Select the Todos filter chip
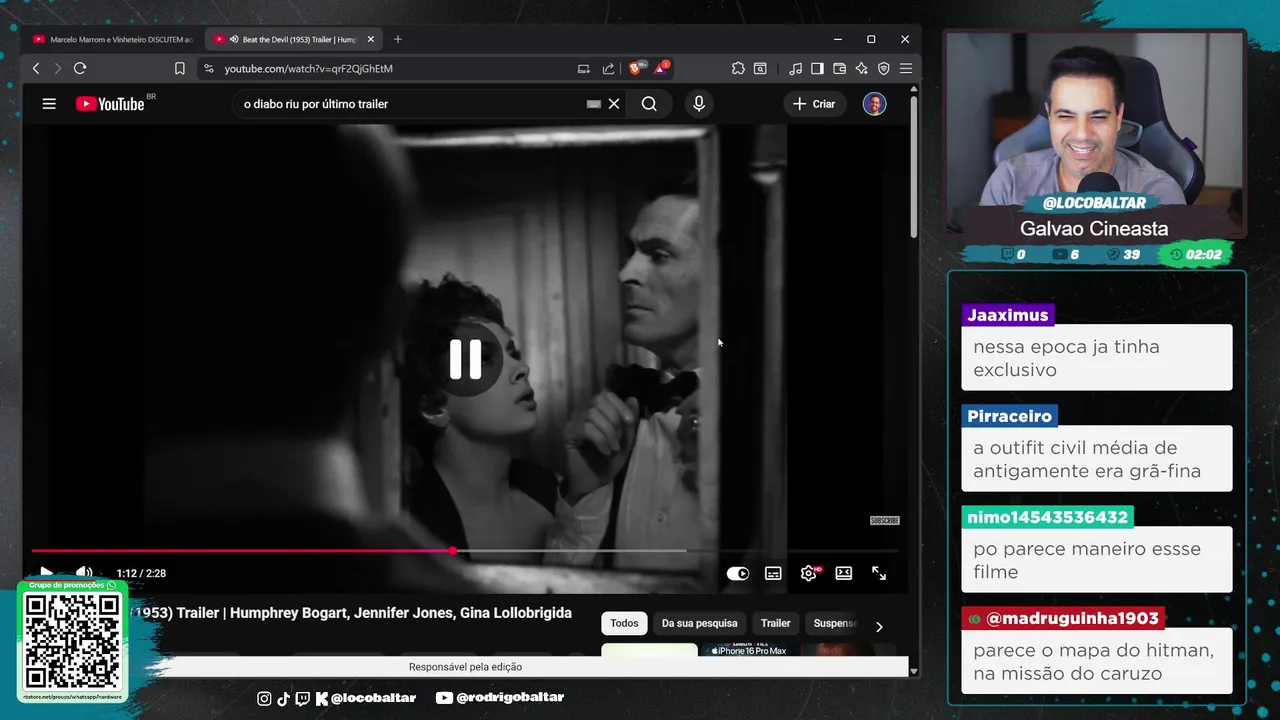The image size is (1280, 720). pyautogui.click(x=624, y=623)
